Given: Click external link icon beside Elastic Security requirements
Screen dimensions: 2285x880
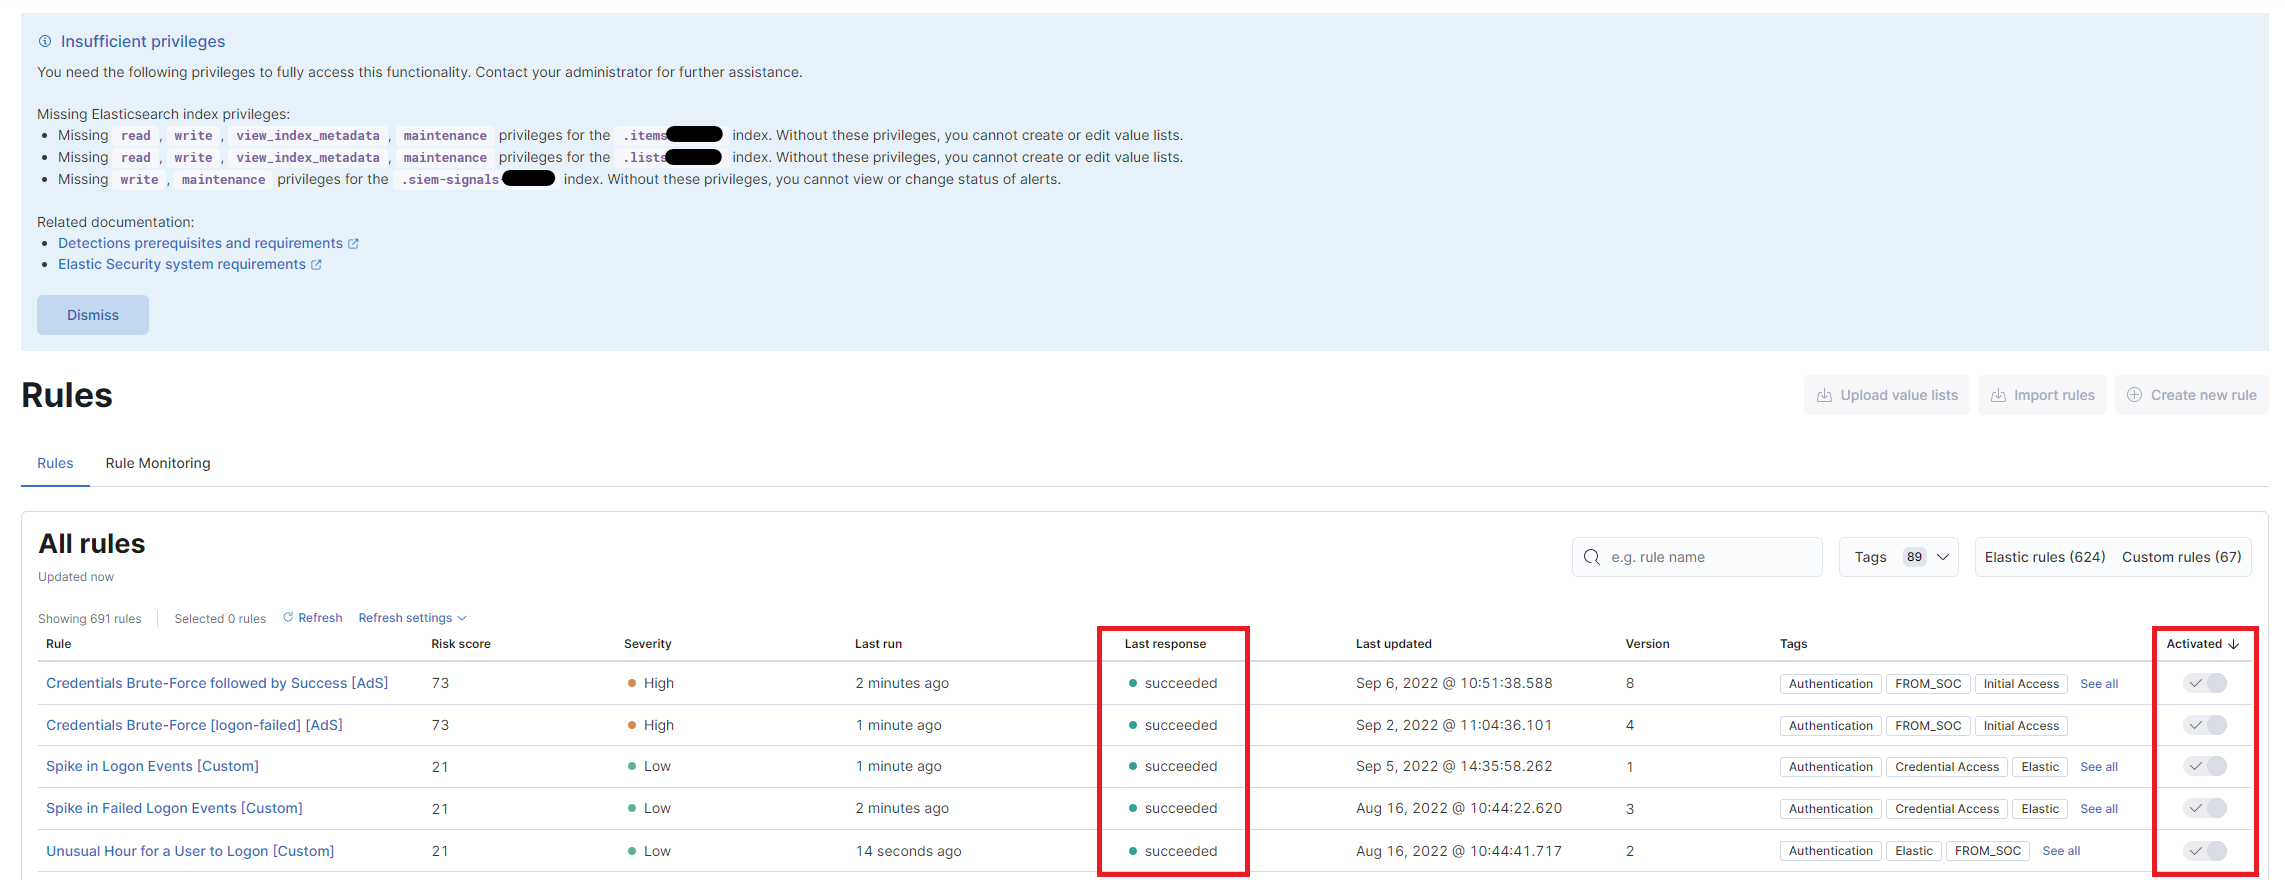Looking at the screenshot, I should click(316, 265).
